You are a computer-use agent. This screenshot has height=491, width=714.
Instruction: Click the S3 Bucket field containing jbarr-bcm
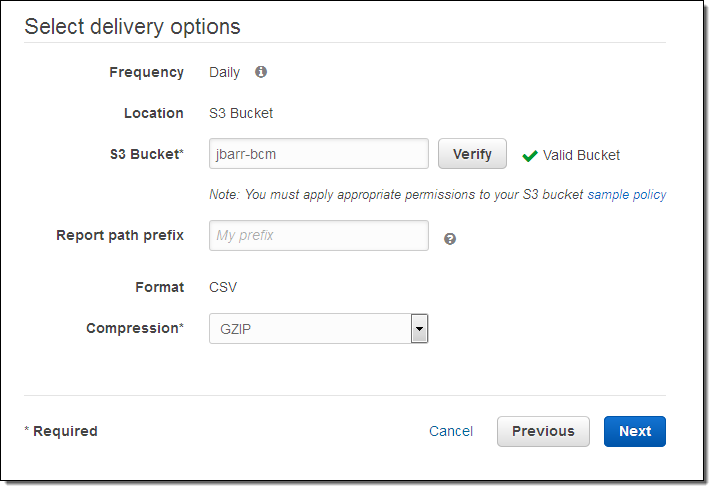pos(319,154)
